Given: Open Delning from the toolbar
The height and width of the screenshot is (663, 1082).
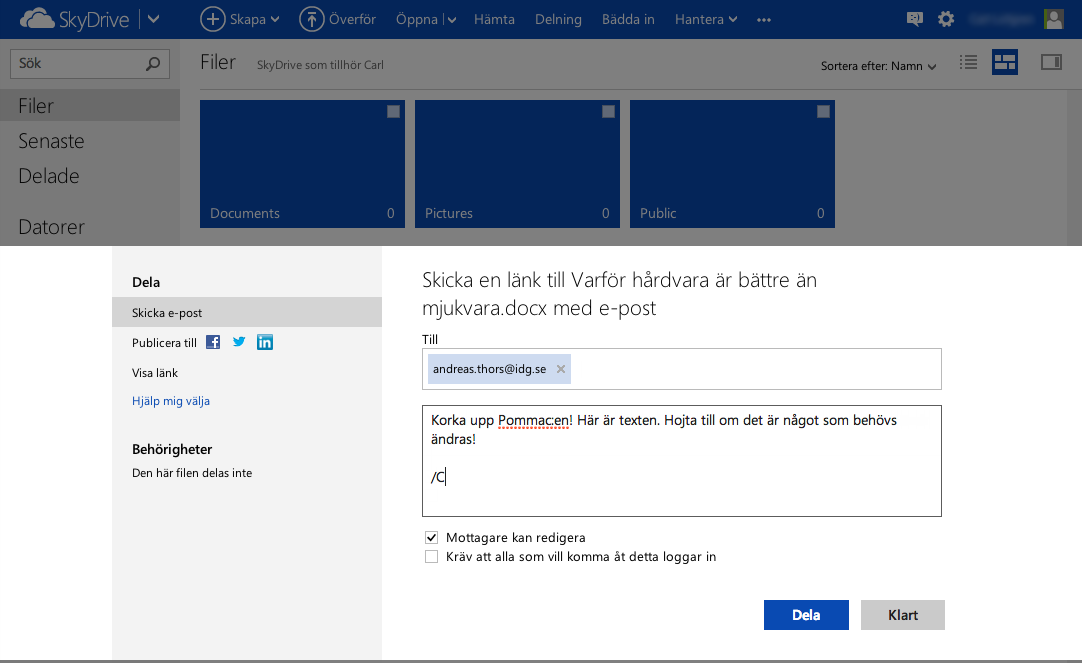Looking at the screenshot, I should pyautogui.click(x=558, y=19).
